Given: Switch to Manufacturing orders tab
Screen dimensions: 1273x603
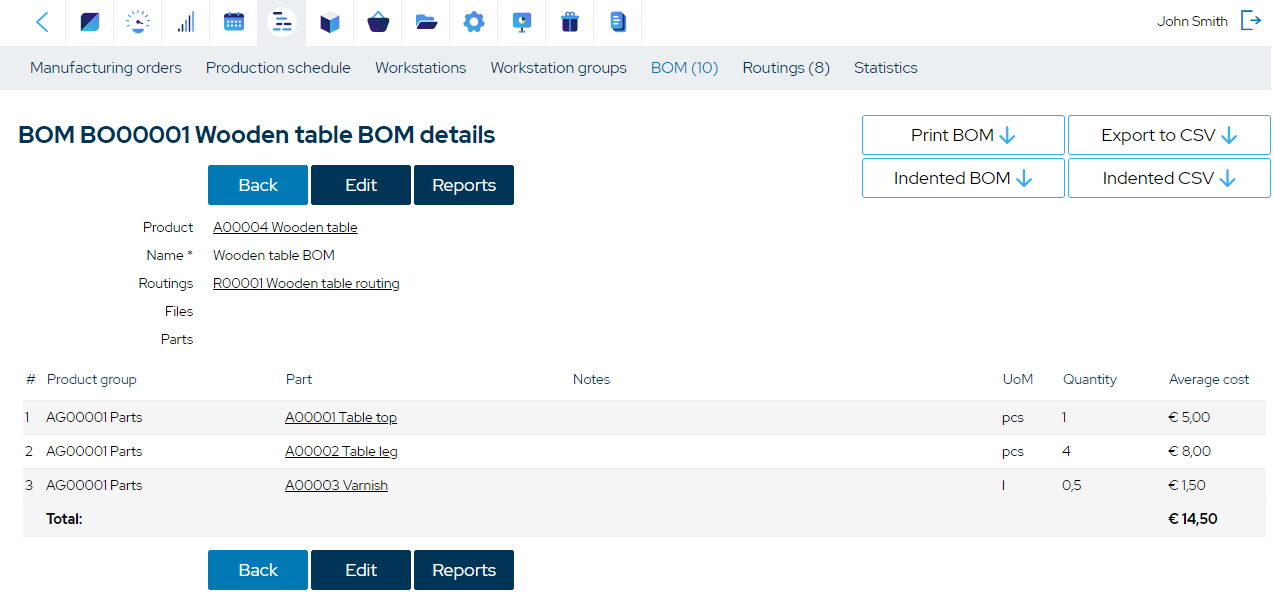Looking at the screenshot, I should click(x=106, y=68).
